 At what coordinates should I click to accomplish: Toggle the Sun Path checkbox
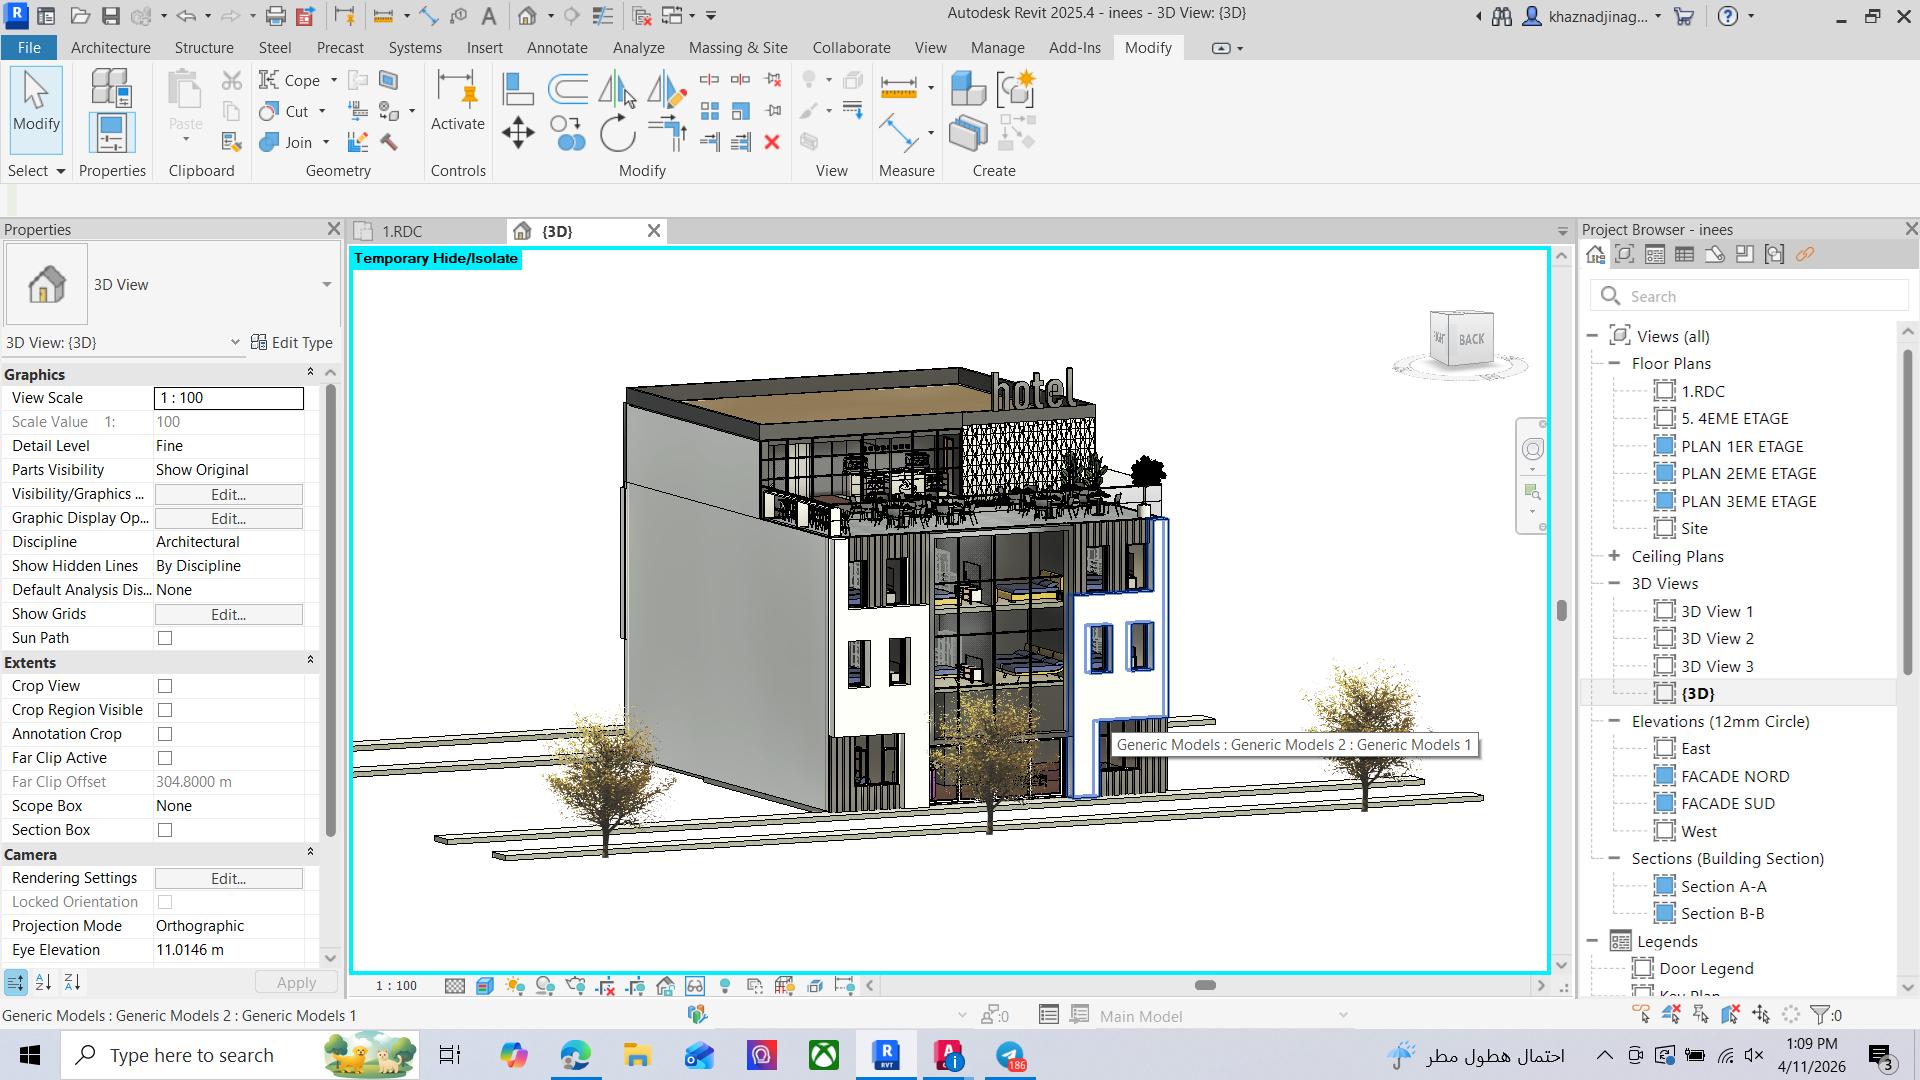[x=165, y=638]
